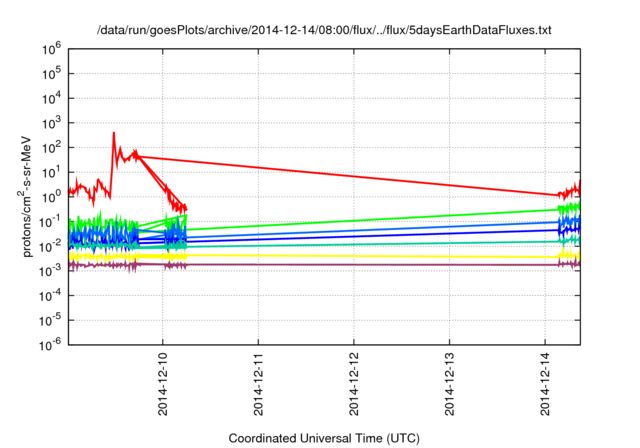Click the 10^-6 y-axis label
Viewport: 640px width, 448px height.
51,345
